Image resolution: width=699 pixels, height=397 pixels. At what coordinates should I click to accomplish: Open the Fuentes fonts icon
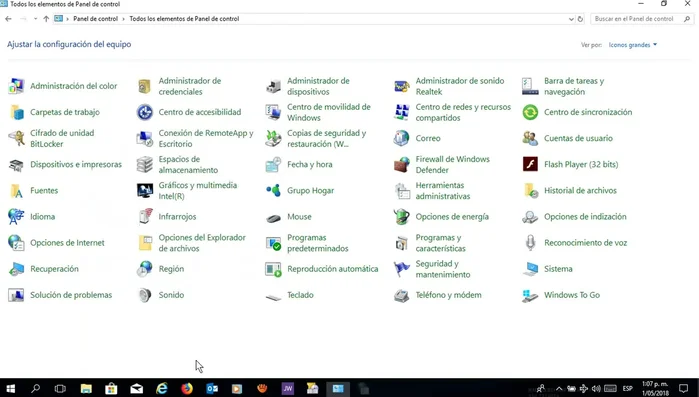16,191
